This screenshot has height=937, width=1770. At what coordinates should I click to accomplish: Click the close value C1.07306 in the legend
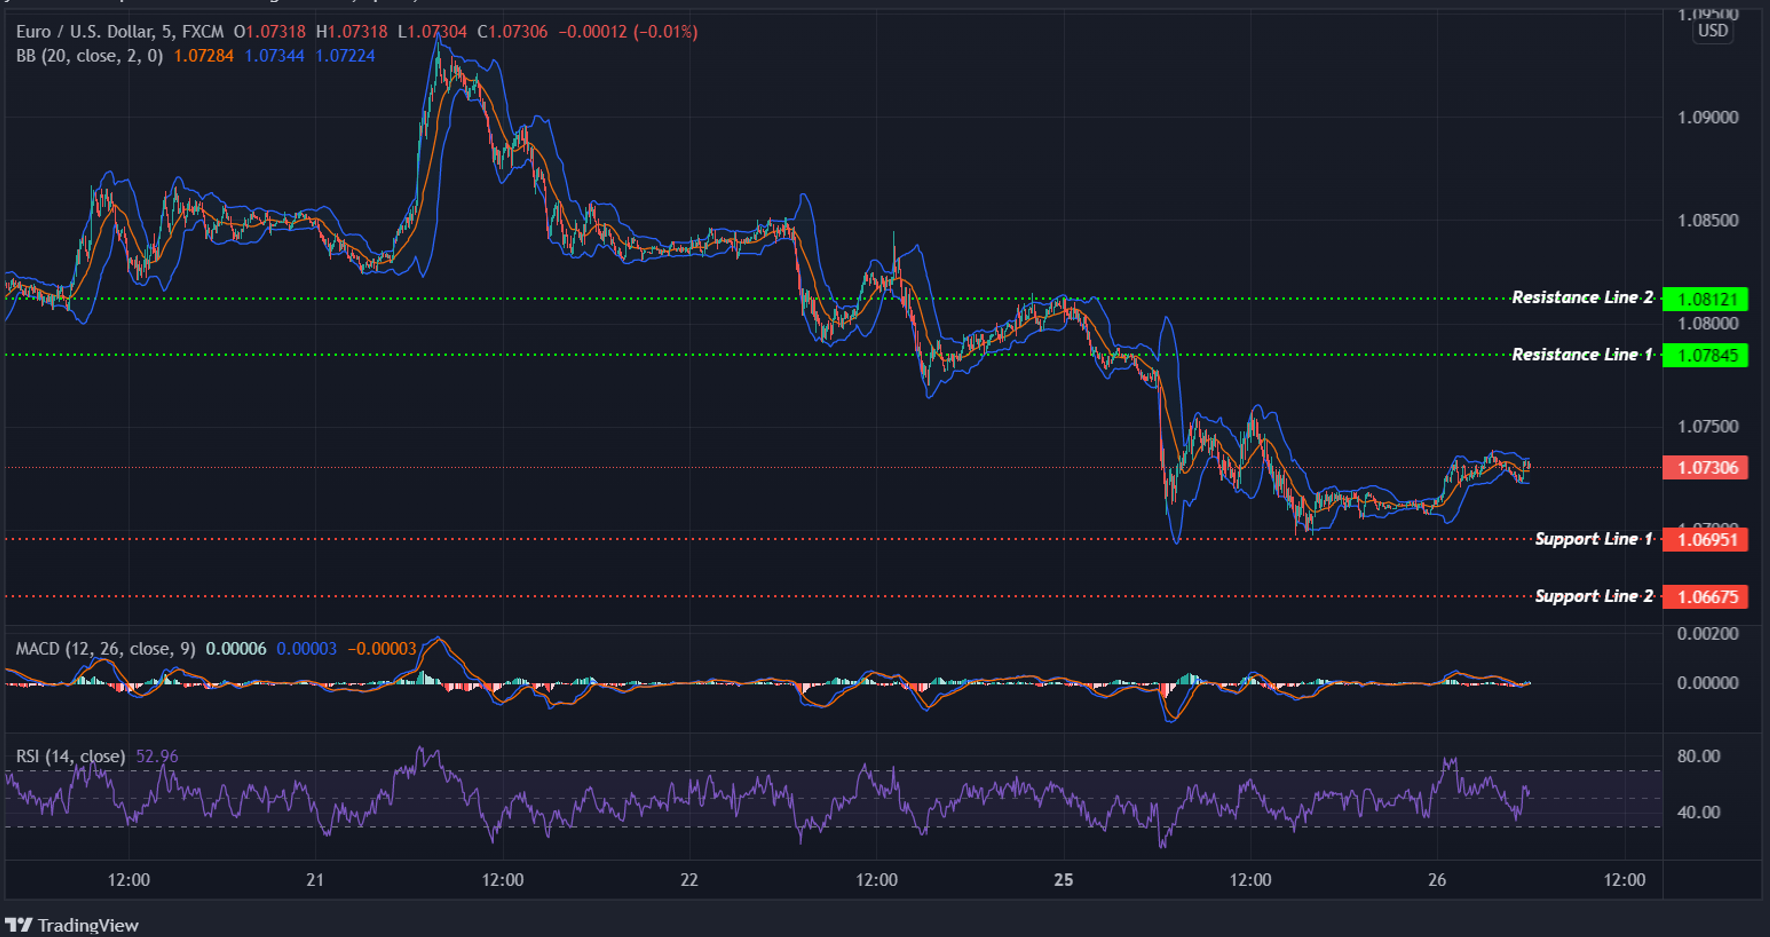pos(513,31)
